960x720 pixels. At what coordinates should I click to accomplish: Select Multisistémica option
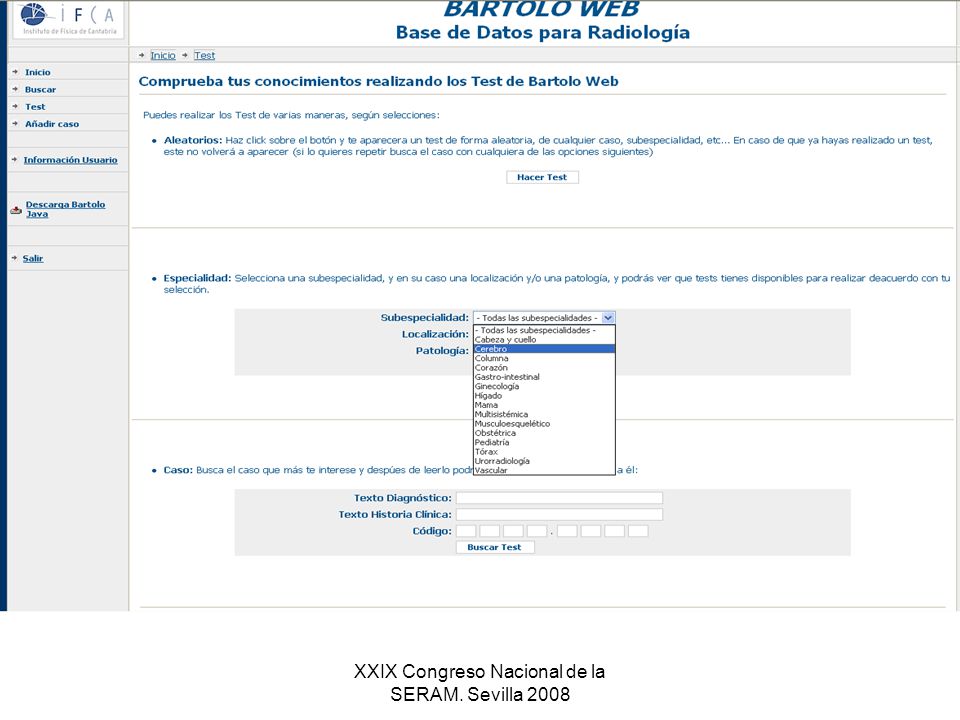(x=544, y=414)
